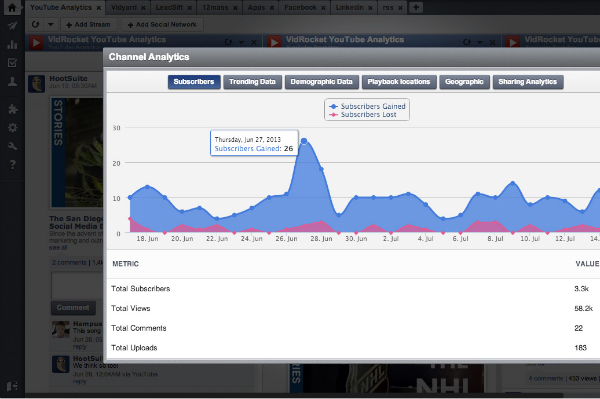Open the Contacts person sidebar icon
This screenshot has width=600, height=399.
[x=12, y=81]
